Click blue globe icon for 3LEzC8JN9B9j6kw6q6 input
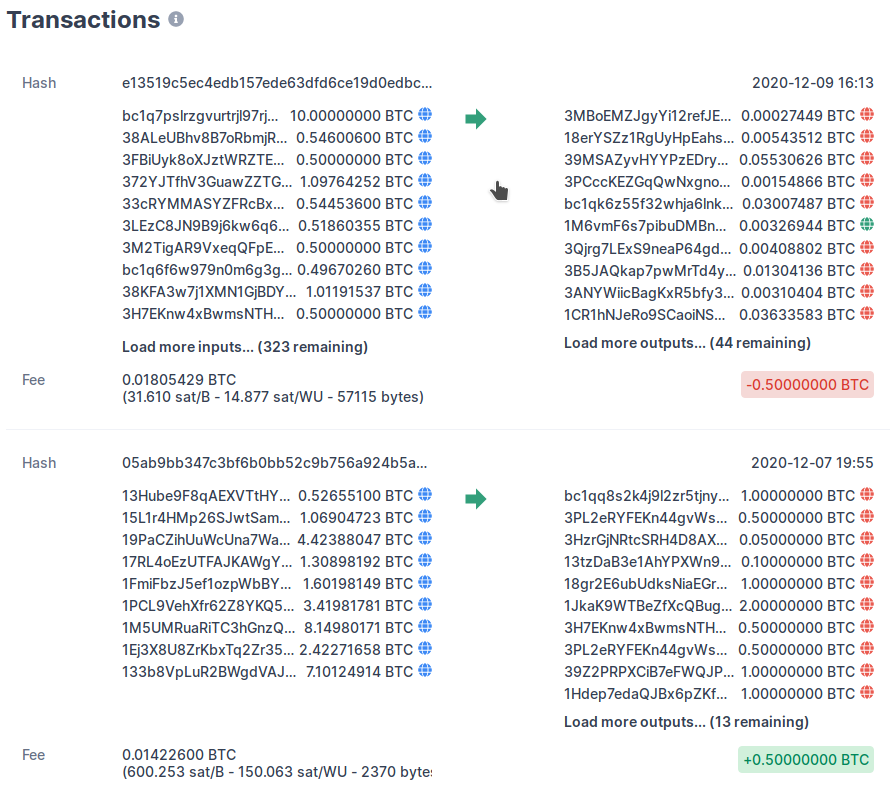 pyautogui.click(x=425, y=224)
